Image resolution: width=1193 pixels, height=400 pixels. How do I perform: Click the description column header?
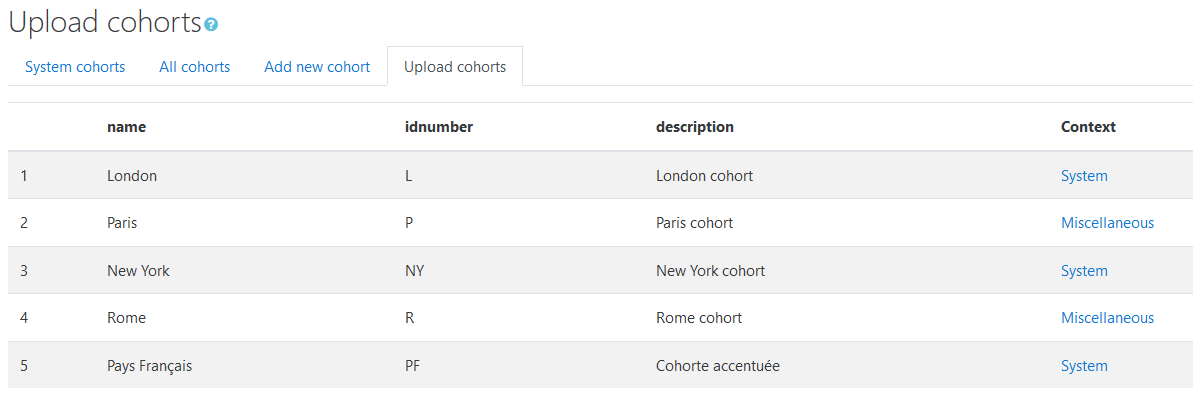pos(695,127)
